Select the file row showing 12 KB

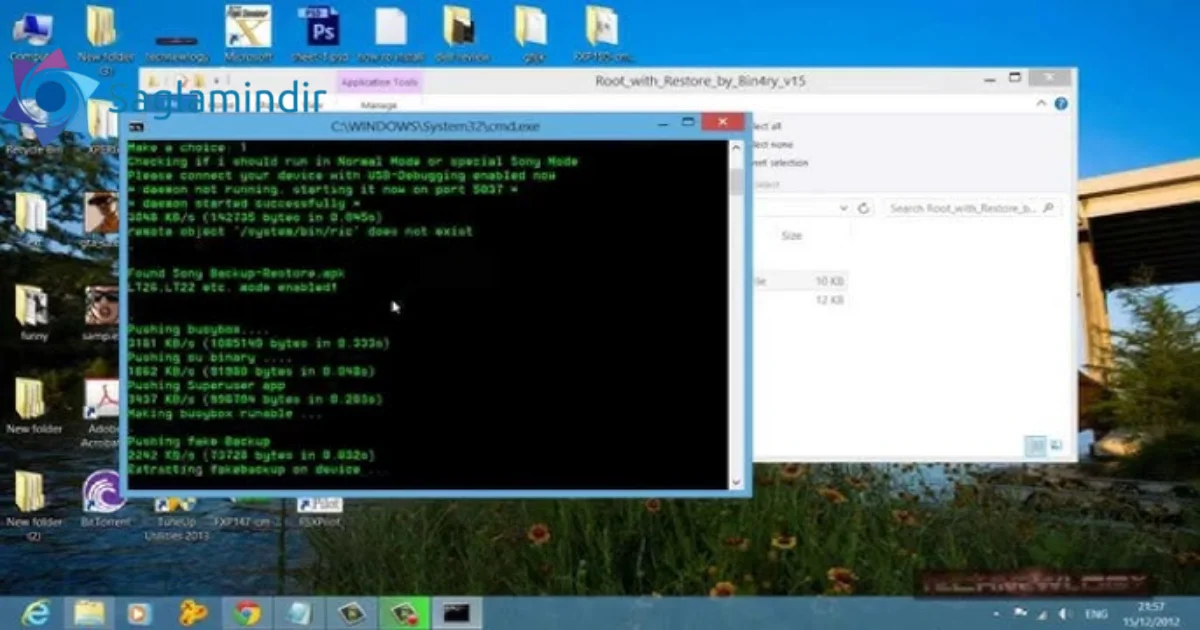point(799,300)
